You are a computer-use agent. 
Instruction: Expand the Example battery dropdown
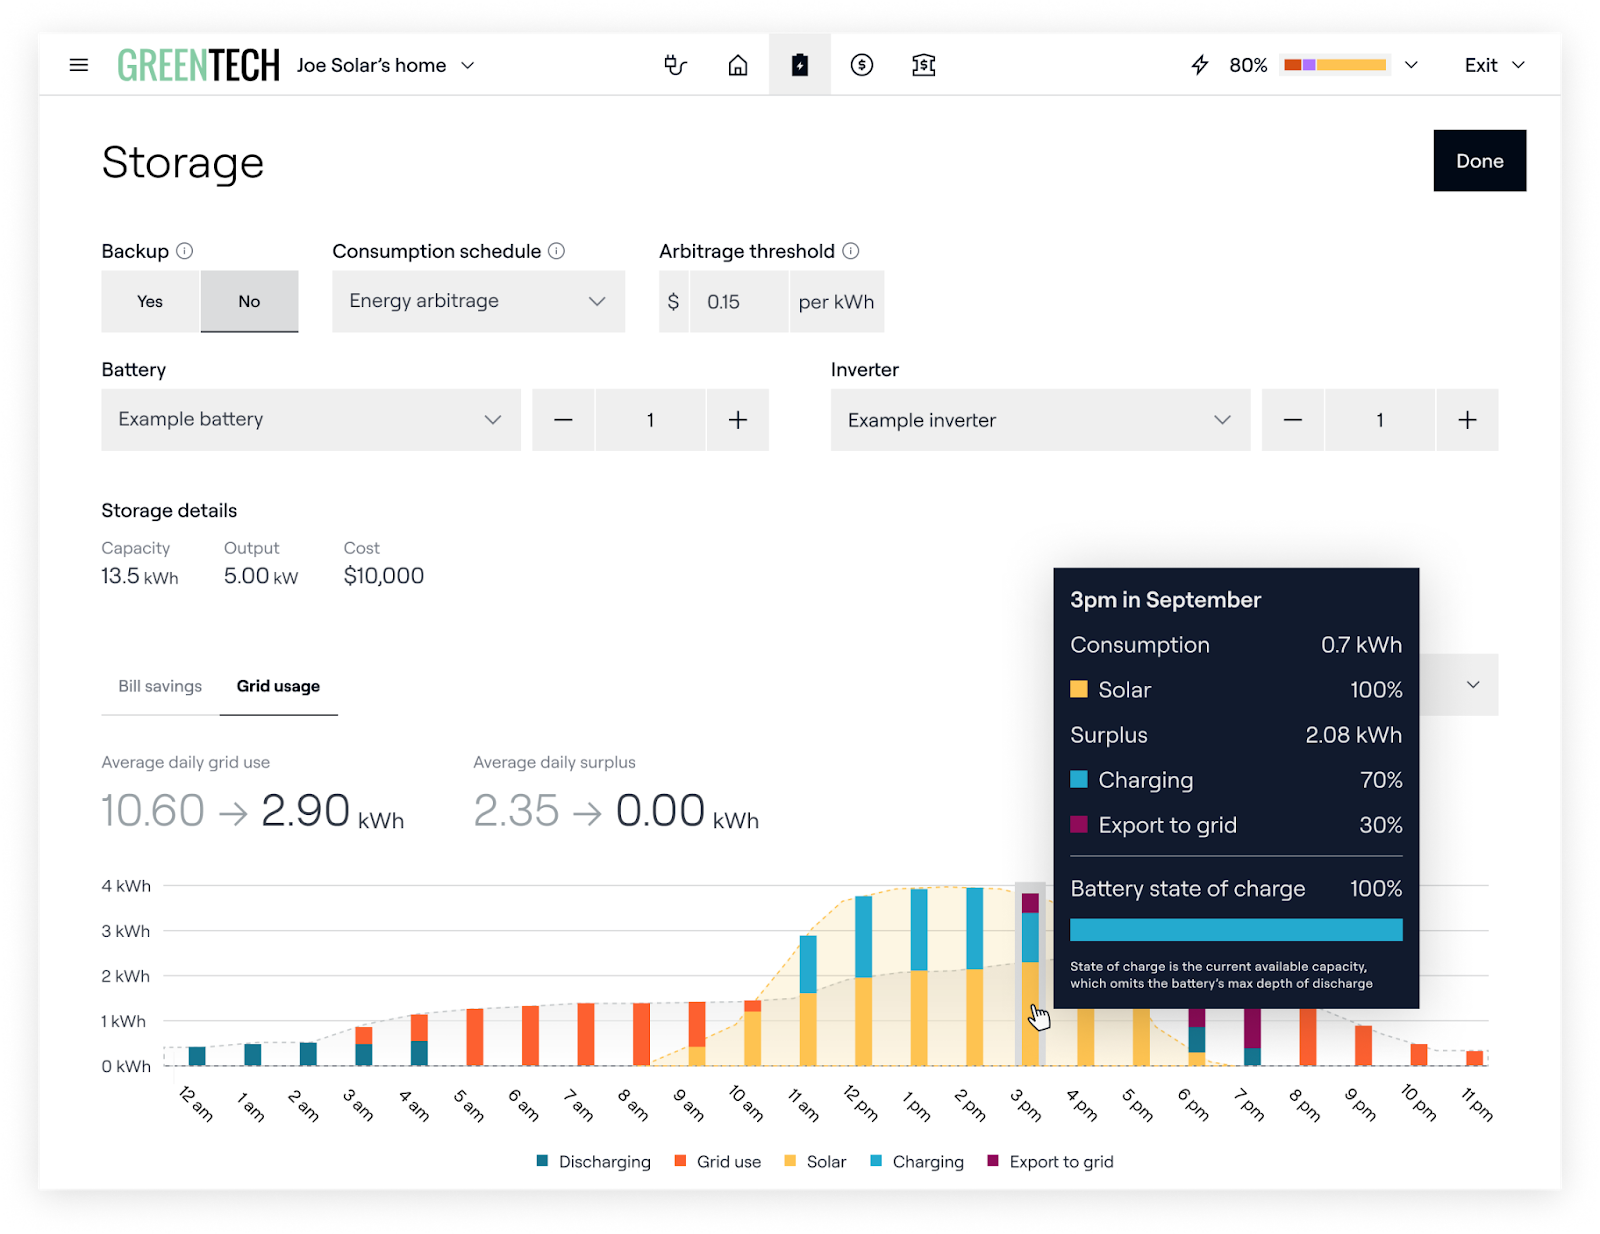coord(310,420)
